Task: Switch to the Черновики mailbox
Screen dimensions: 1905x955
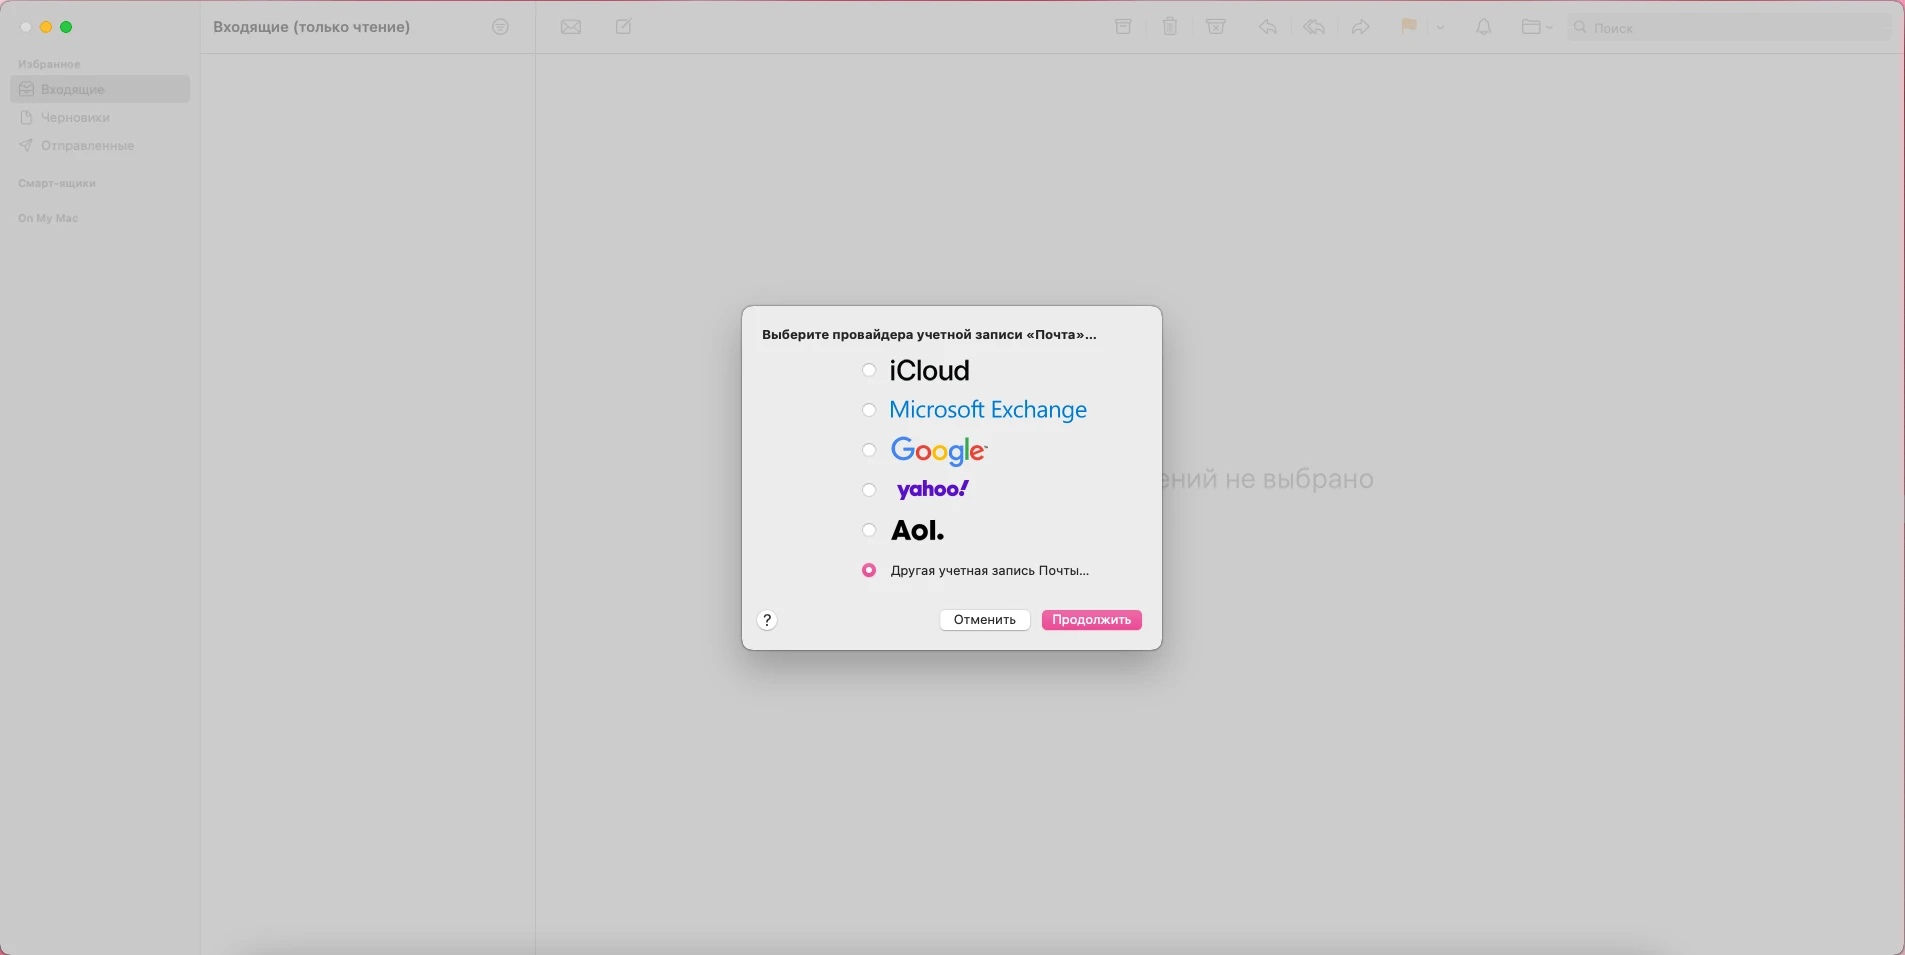Action: [x=75, y=117]
